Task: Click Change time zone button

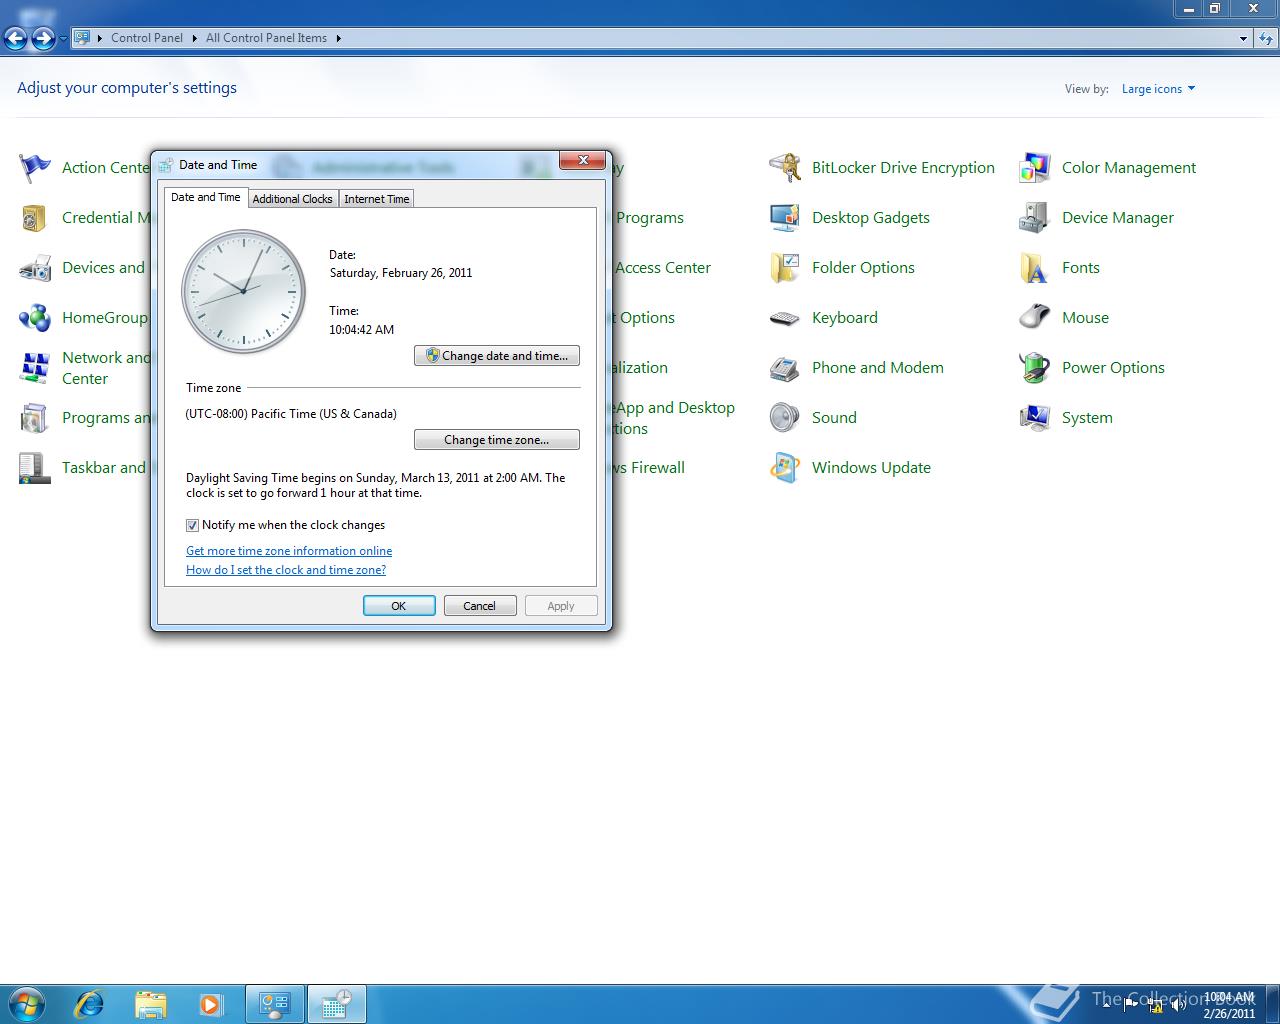Action: [x=497, y=440]
